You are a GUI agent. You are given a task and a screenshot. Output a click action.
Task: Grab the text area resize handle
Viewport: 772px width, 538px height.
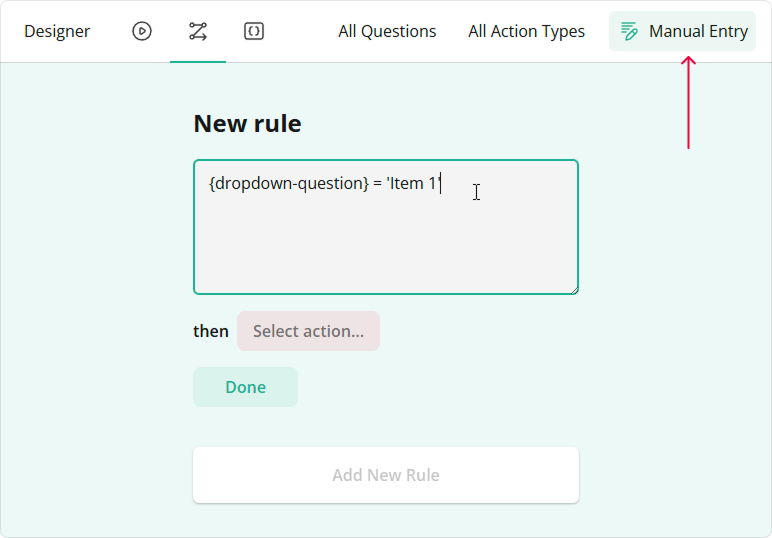tap(574, 290)
